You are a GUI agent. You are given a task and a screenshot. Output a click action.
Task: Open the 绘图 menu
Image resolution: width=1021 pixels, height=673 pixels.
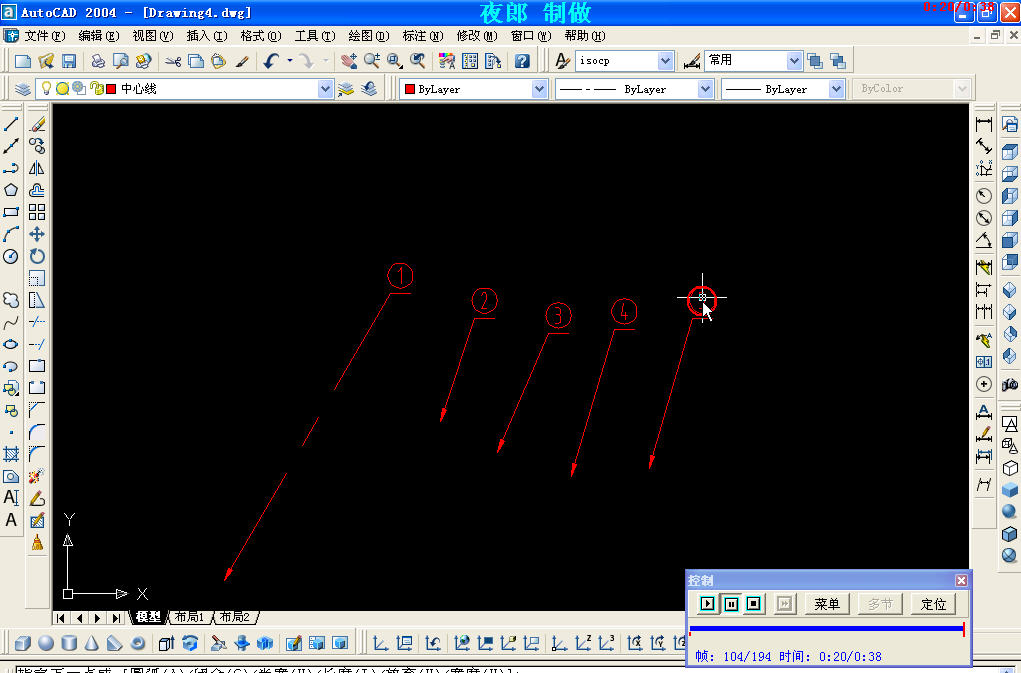[367, 36]
